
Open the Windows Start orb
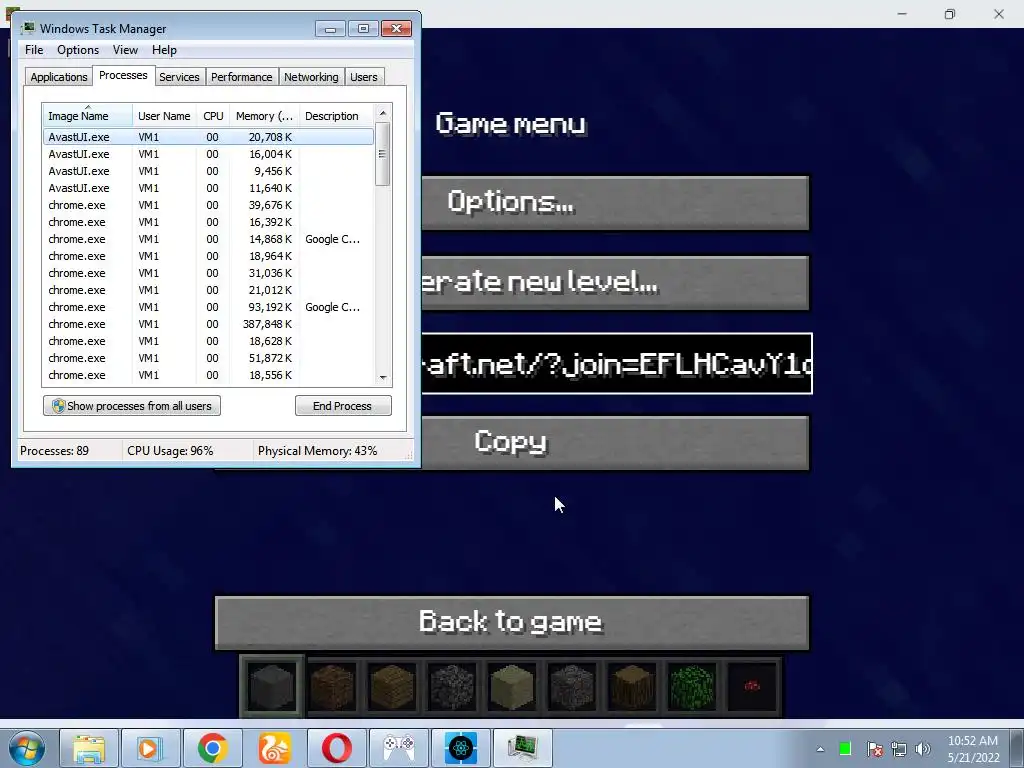click(x=27, y=748)
